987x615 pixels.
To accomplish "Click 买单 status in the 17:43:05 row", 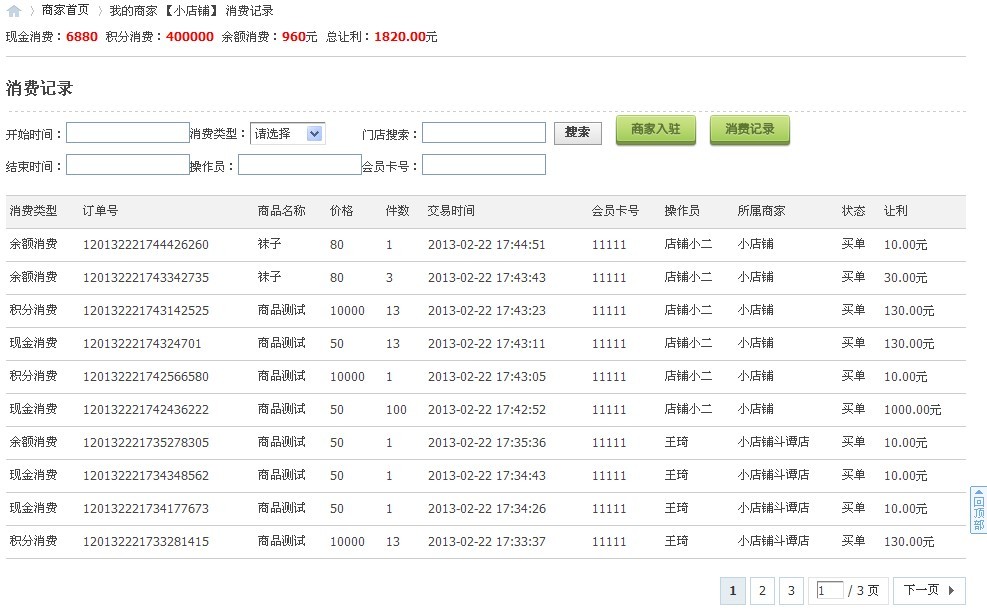I will tap(854, 376).
